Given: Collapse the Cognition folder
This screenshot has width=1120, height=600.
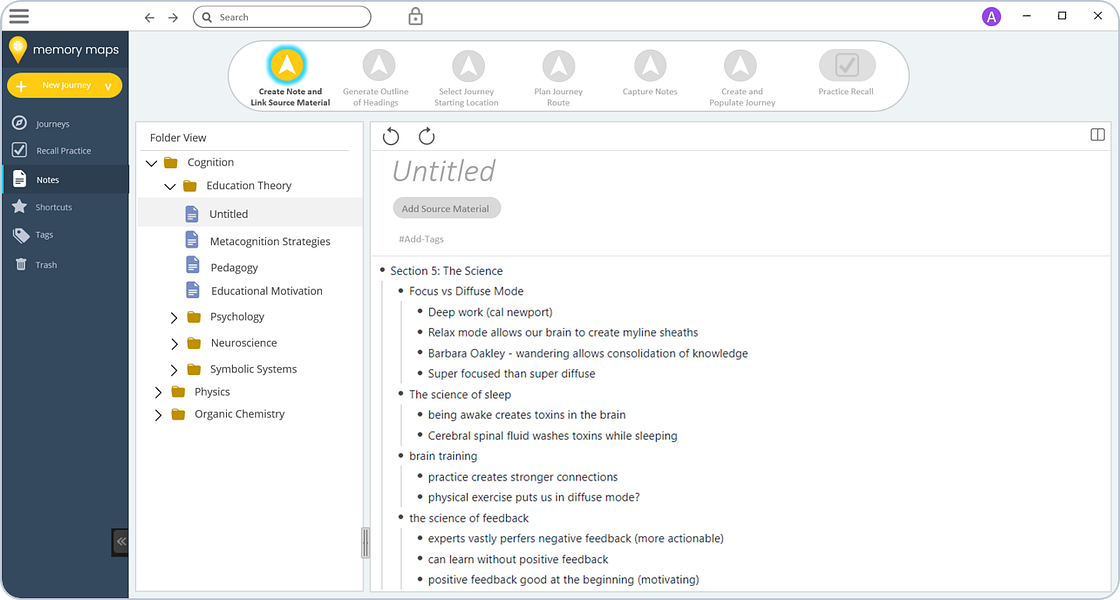Looking at the screenshot, I should click(x=151, y=163).
